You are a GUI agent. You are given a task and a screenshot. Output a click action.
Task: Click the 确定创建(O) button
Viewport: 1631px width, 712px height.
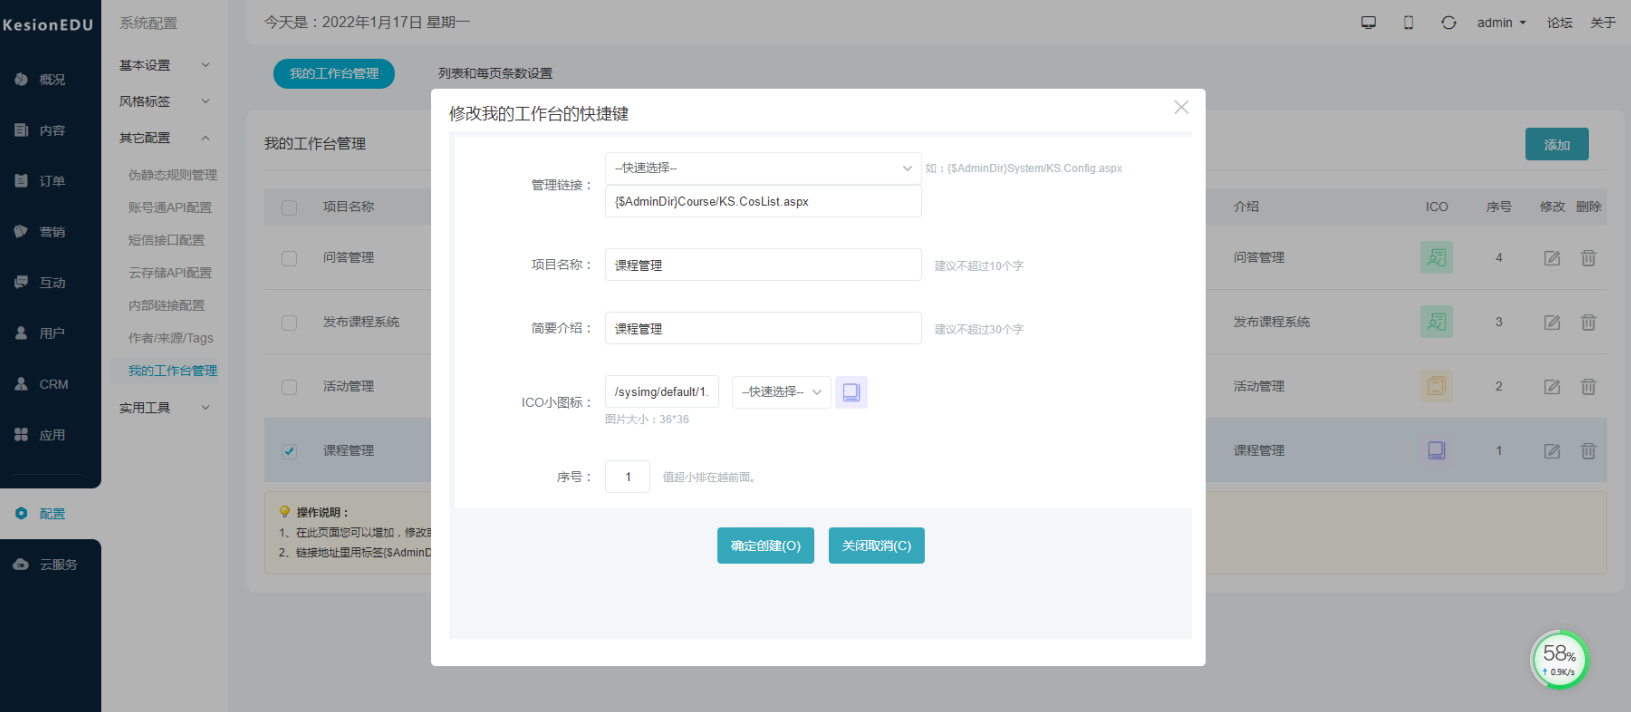766,546
